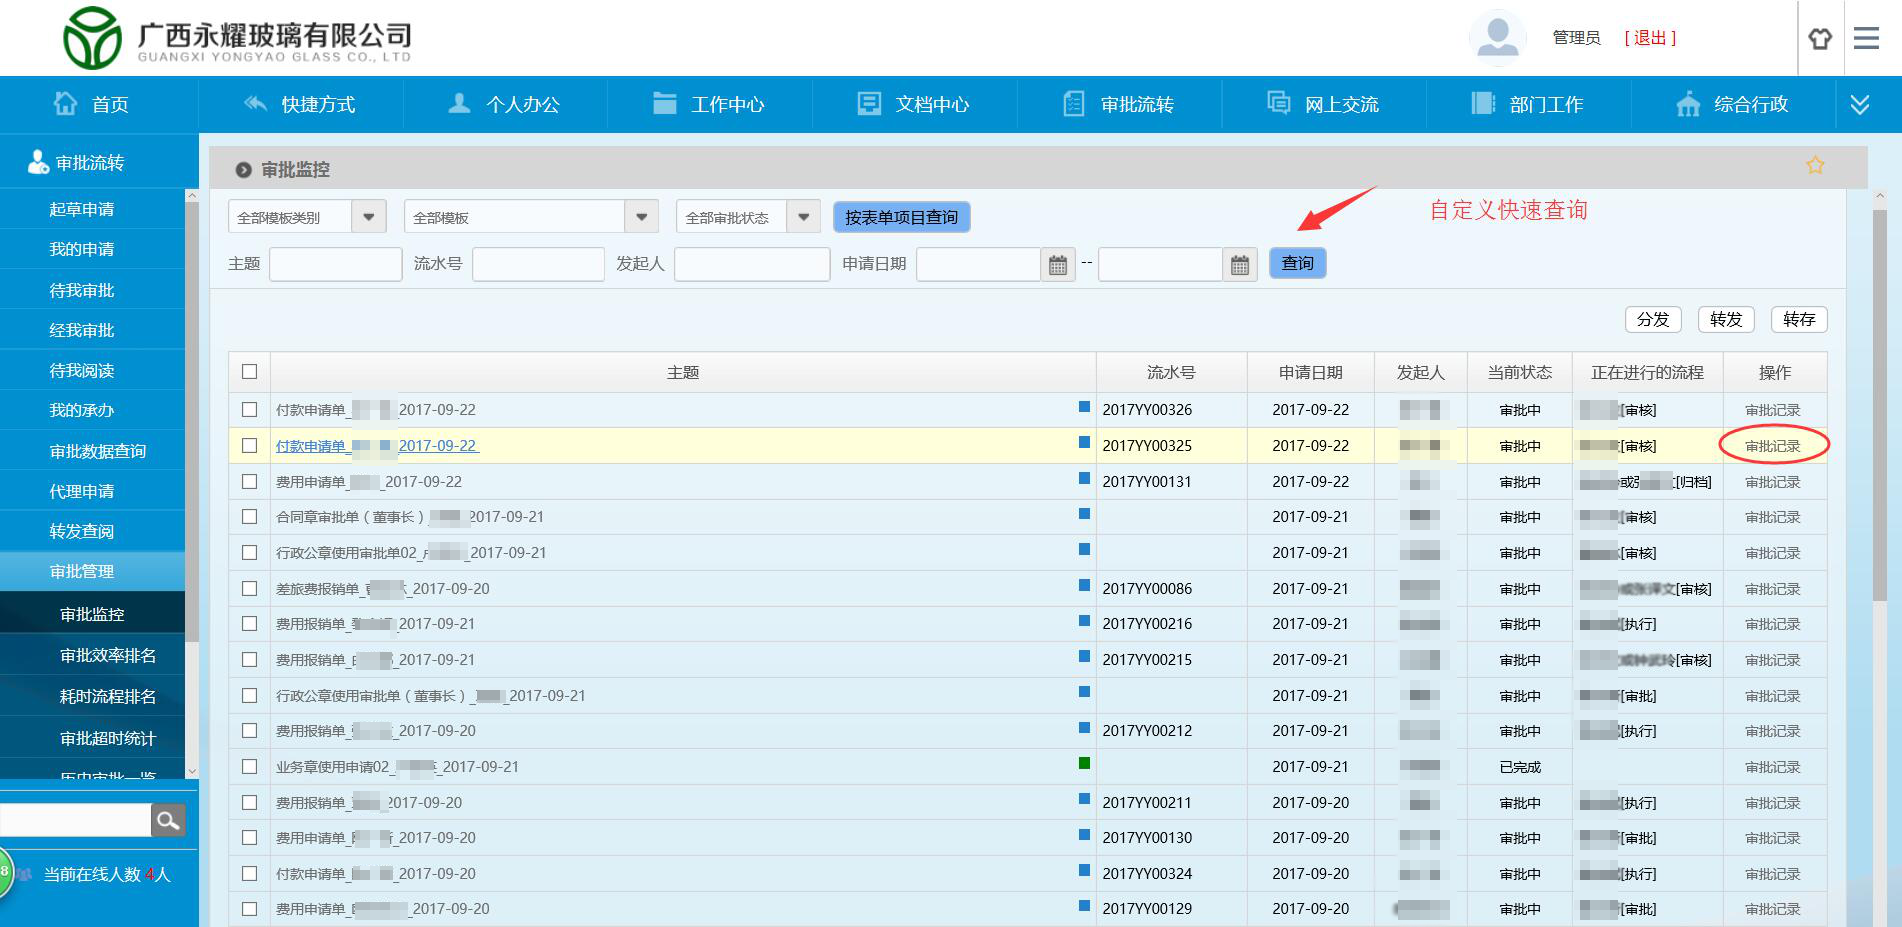The width and height of the screenshot is (1902, 927).
Task: Check the row with serial 2017YY00326
Action: (x=250, y=410)
